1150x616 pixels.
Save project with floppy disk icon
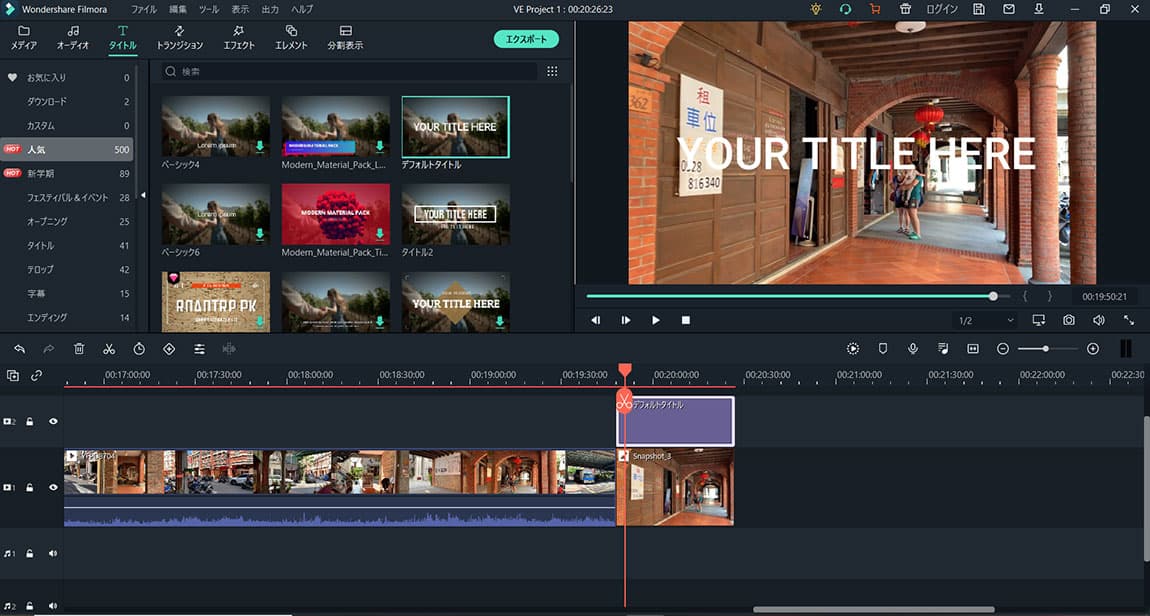click(x=979, y=10)
